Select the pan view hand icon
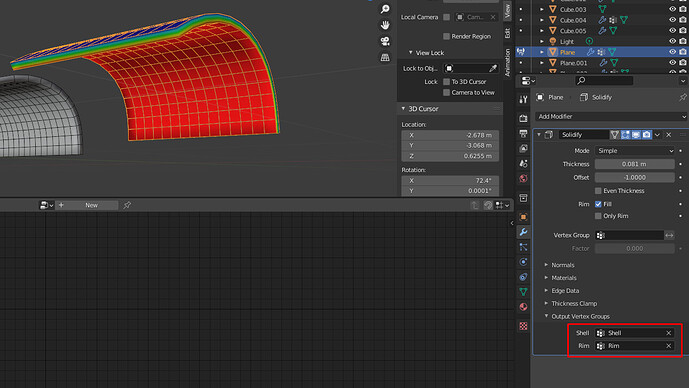689x388 pixels. tap(385, 25)
